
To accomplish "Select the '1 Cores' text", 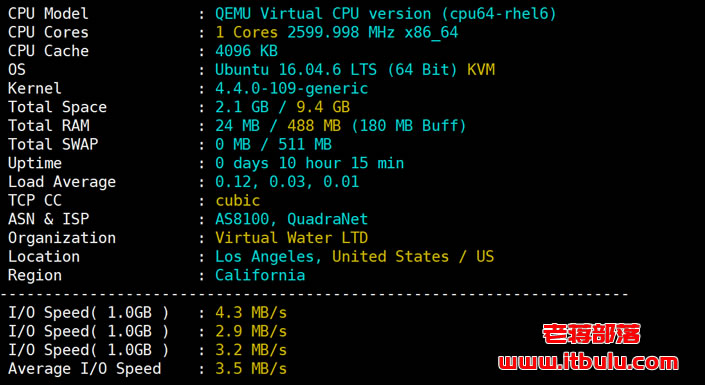I will pyautogui.click(x=246, y=32).
